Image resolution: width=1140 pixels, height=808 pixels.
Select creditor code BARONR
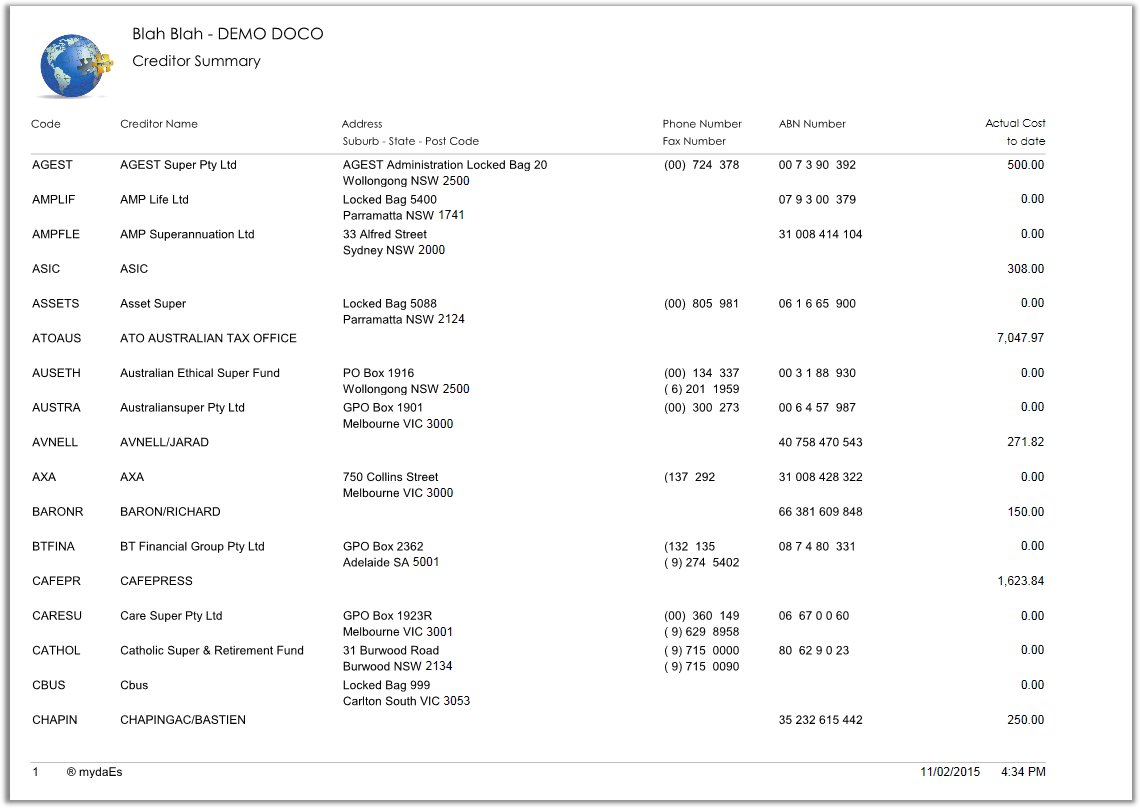[x=57, y=512]
